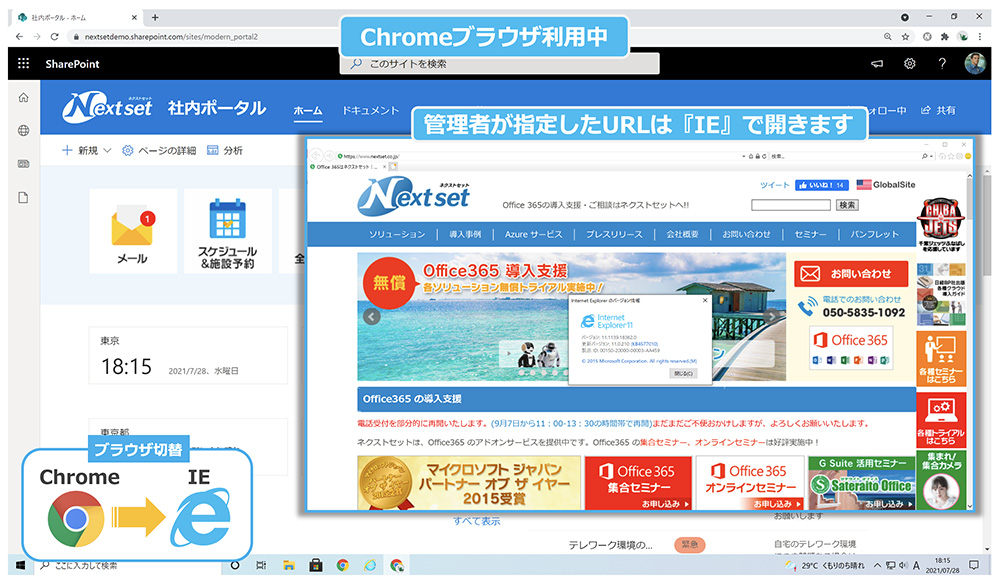Click 閉じる in the IE about dialog
This screenshot has height=576, width=1000.
683,374
